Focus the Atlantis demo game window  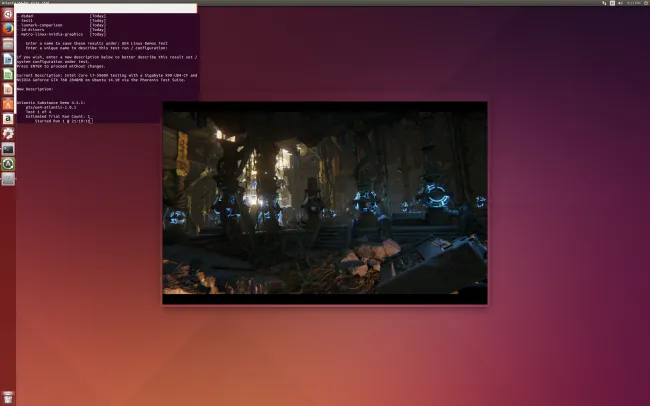pos(325,203)
